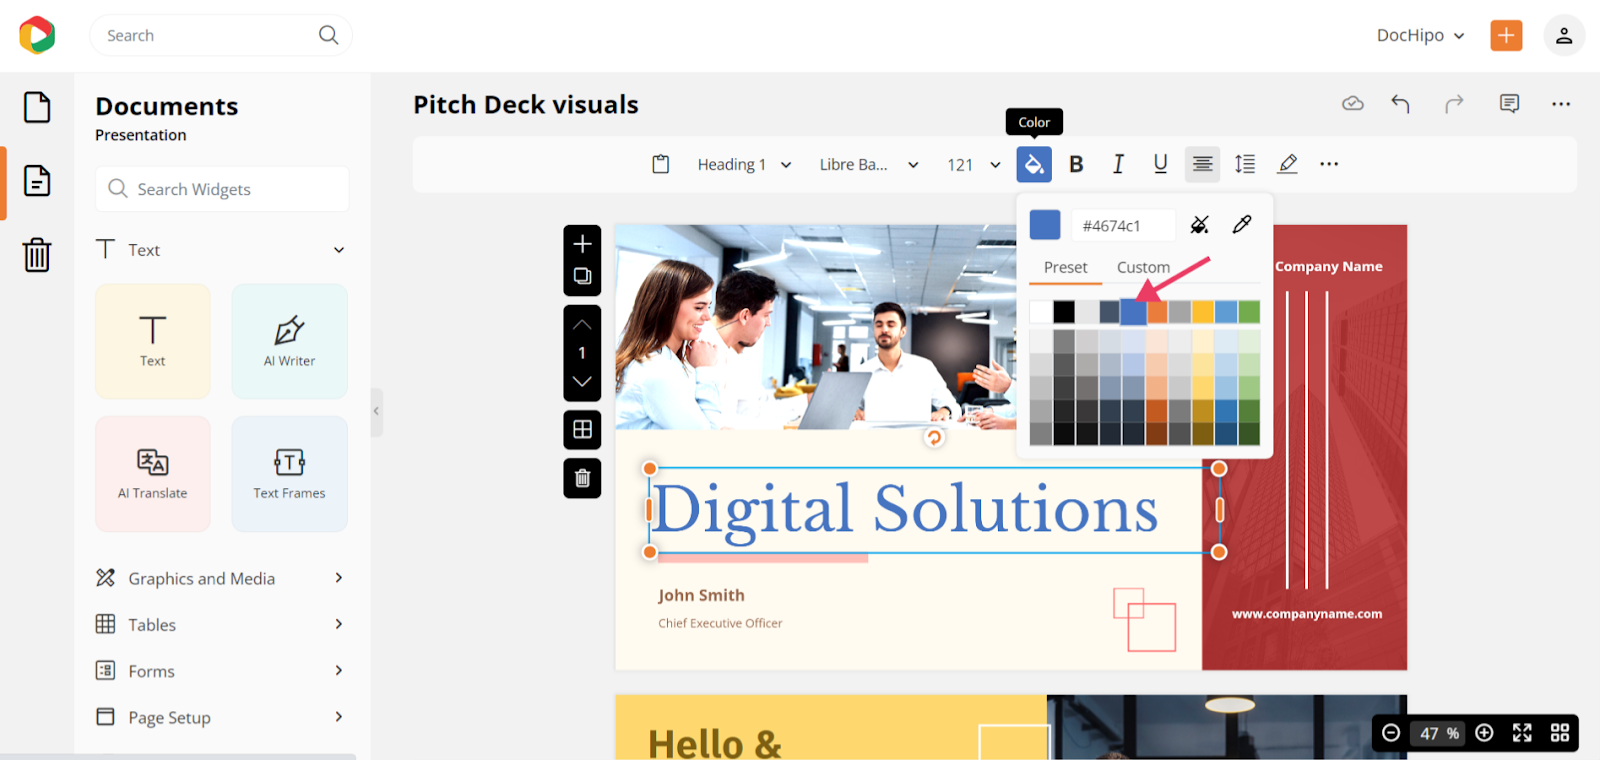Zoom out with the minus icon

(x=1391, y=733)
